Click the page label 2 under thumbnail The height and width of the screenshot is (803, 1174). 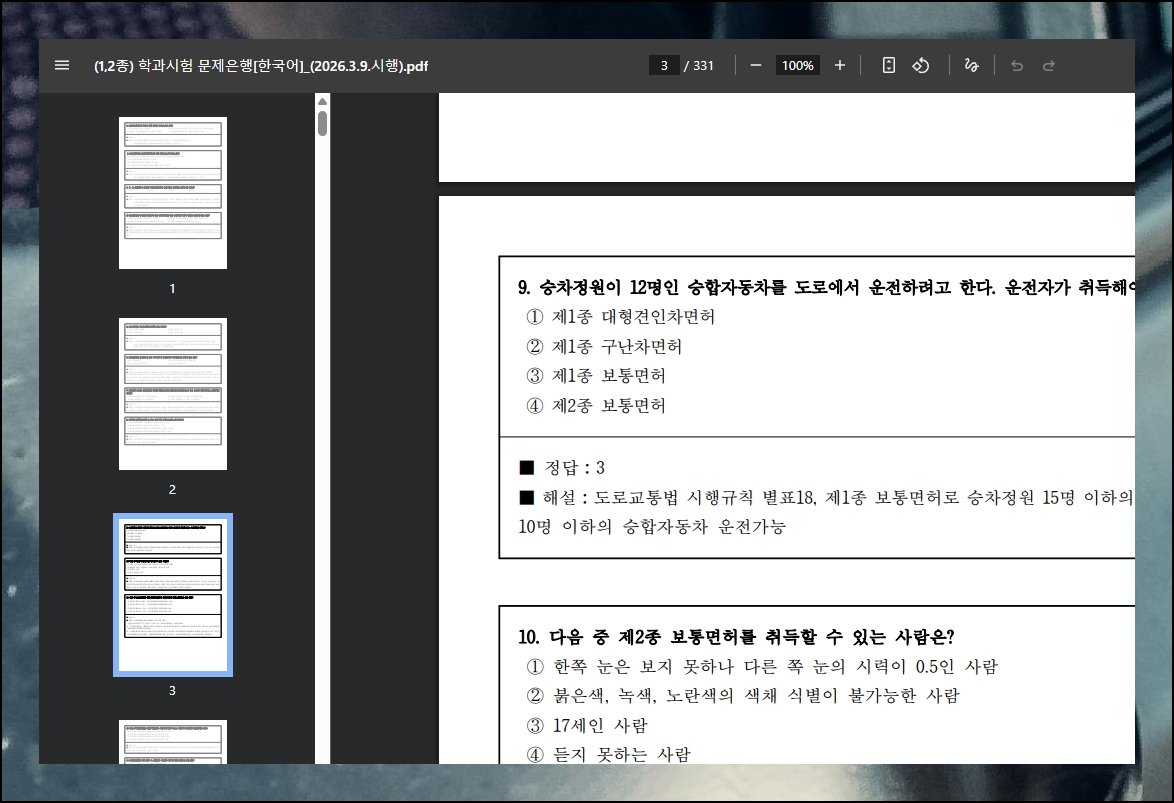point(172,489)
